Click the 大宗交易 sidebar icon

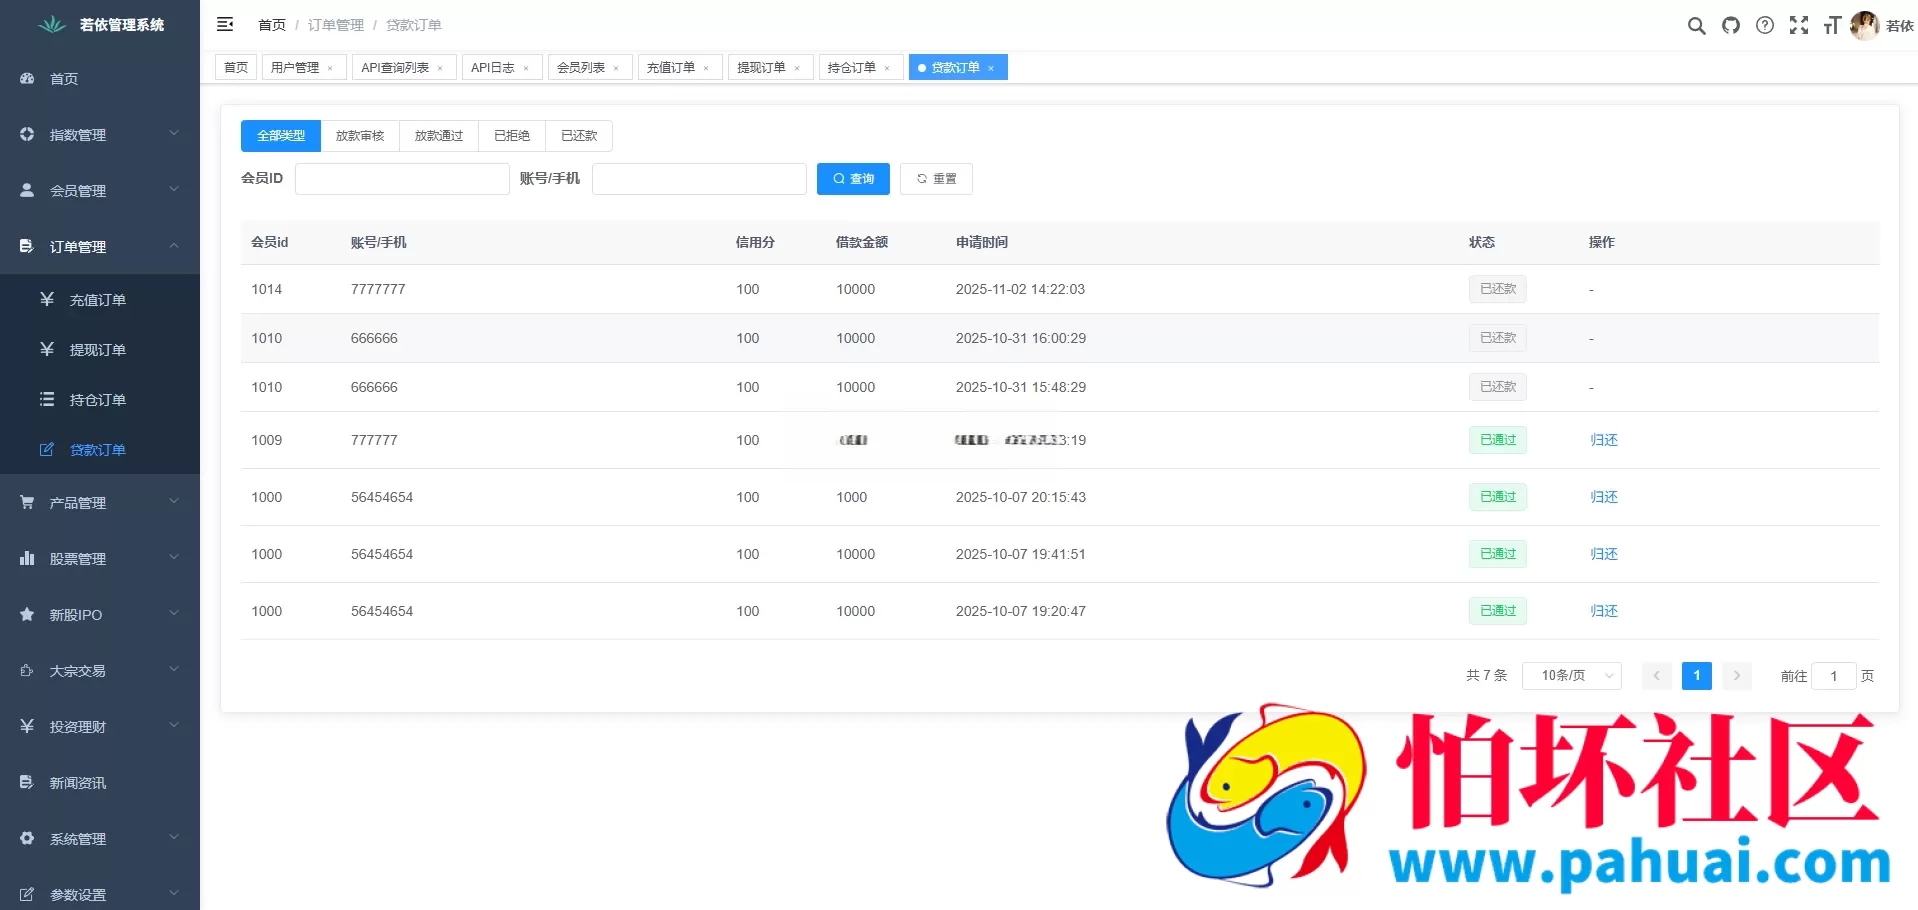[27, 670]
